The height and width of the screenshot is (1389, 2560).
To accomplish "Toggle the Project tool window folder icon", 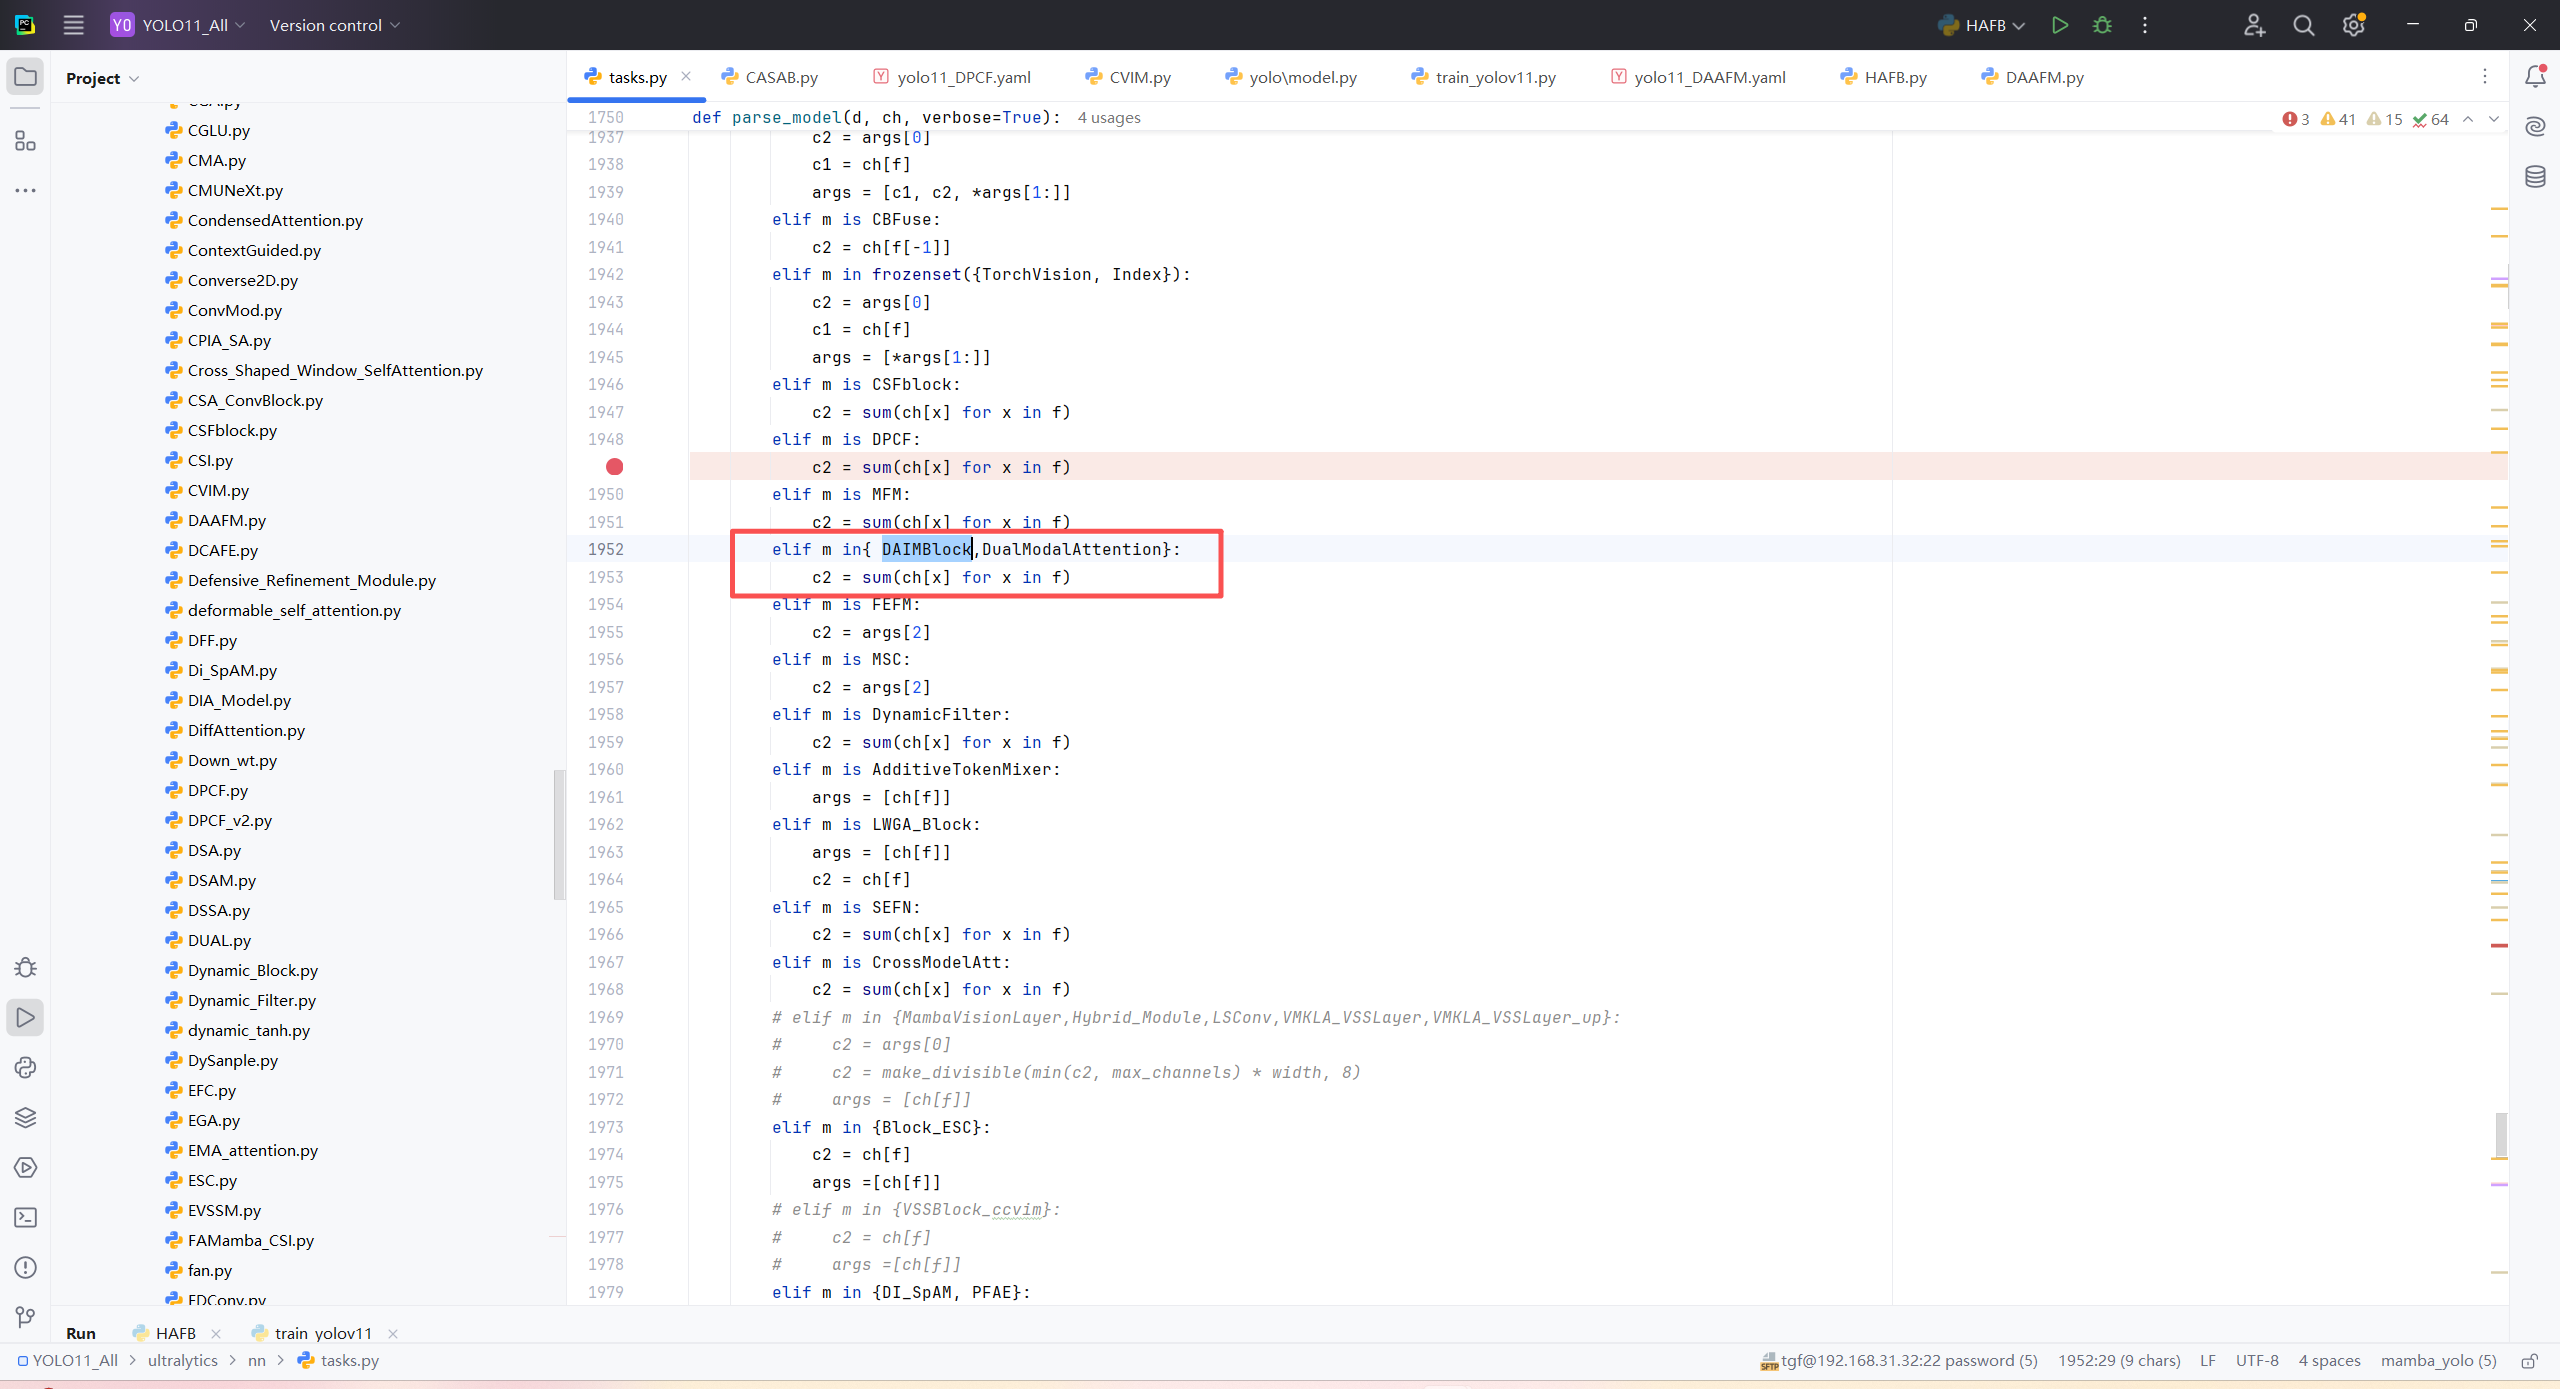I will (x=26, y=77).
